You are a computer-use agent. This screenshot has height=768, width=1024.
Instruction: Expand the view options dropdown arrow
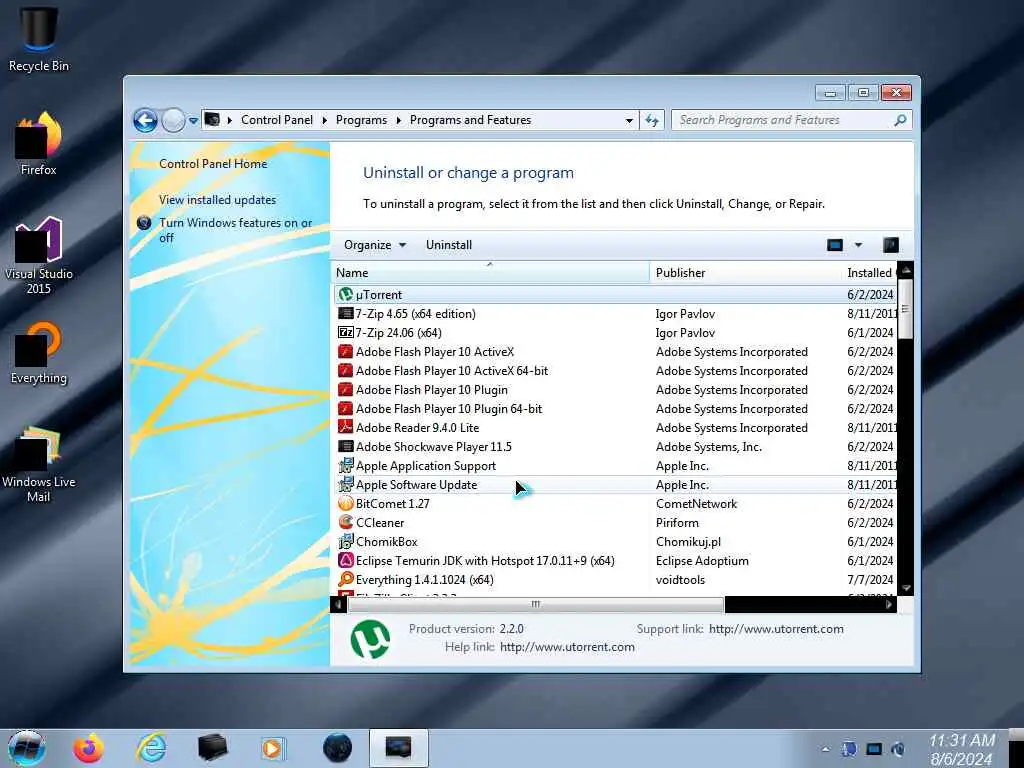(858, 245)
